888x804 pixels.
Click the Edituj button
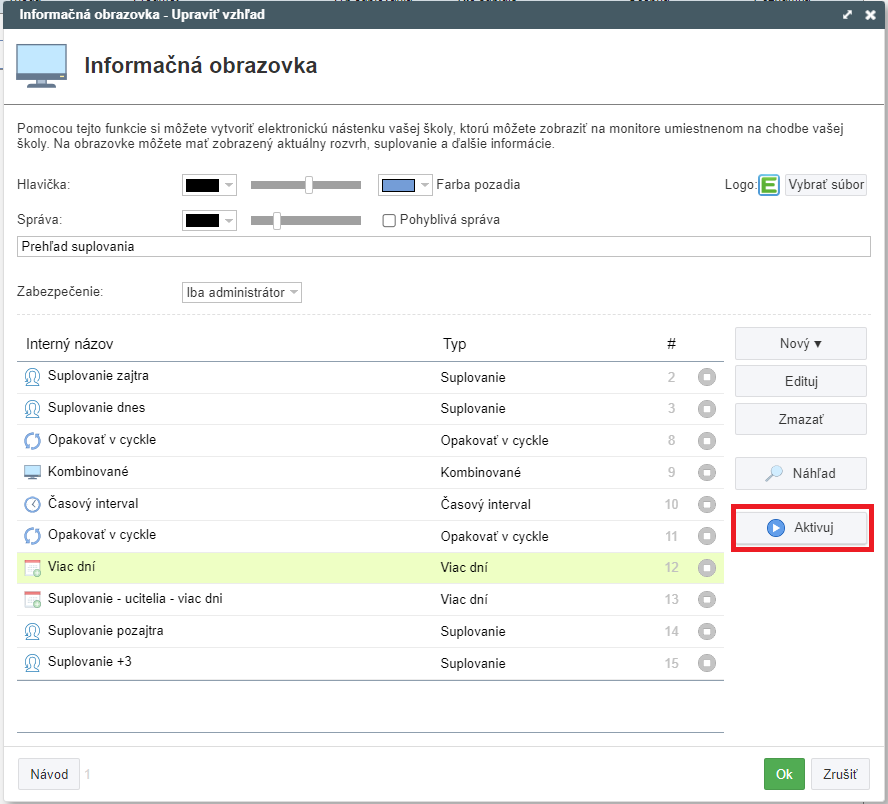(x=800, y=381)
